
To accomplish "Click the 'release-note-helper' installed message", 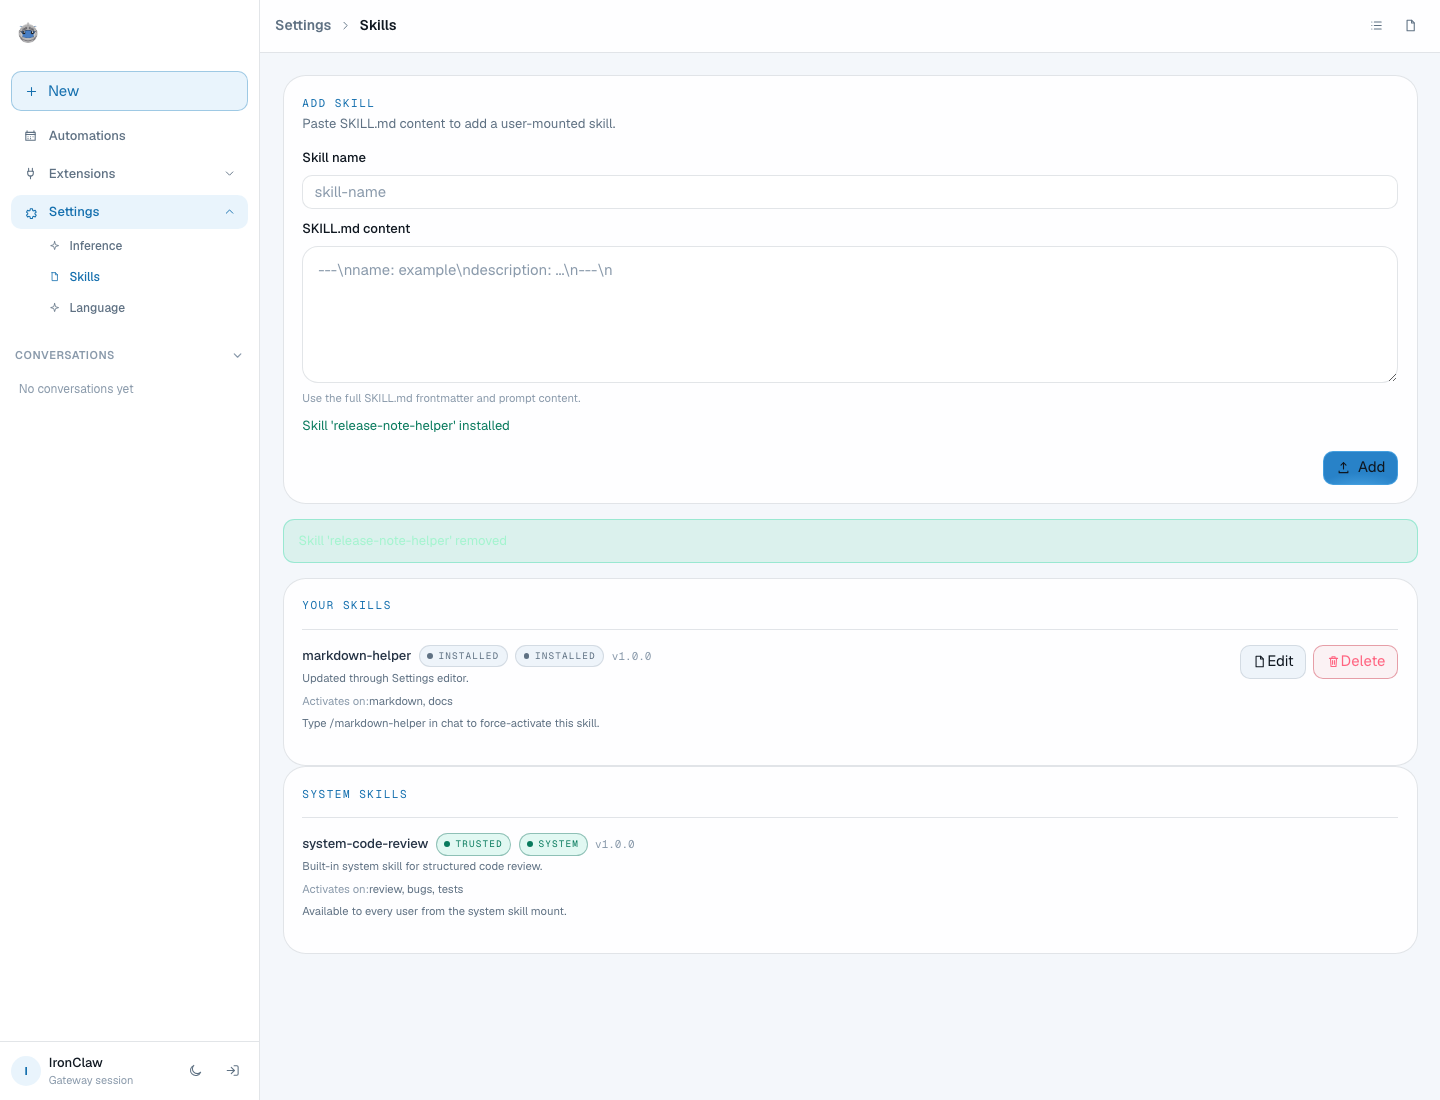I will coord(406,426).
